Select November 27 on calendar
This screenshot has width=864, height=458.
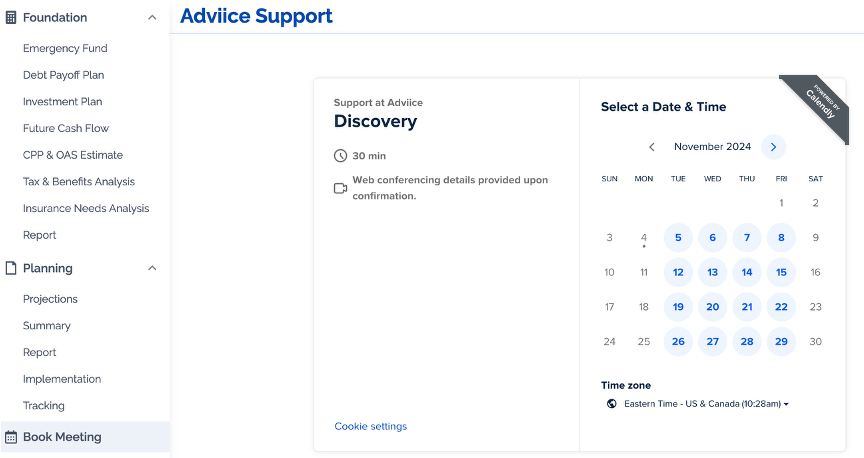pyautogui.click(x=712, y=342)
